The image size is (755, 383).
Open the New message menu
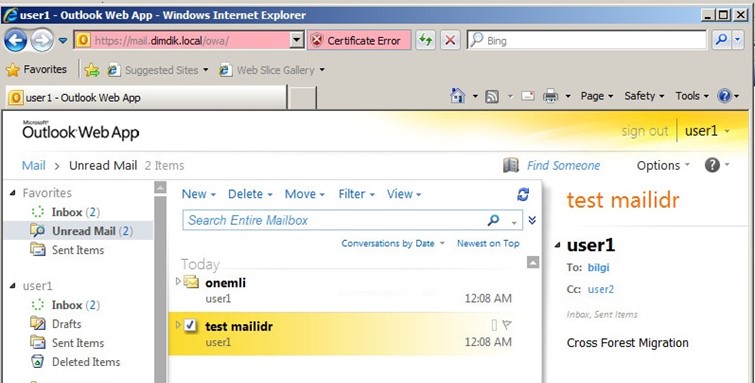pos(198,194)
